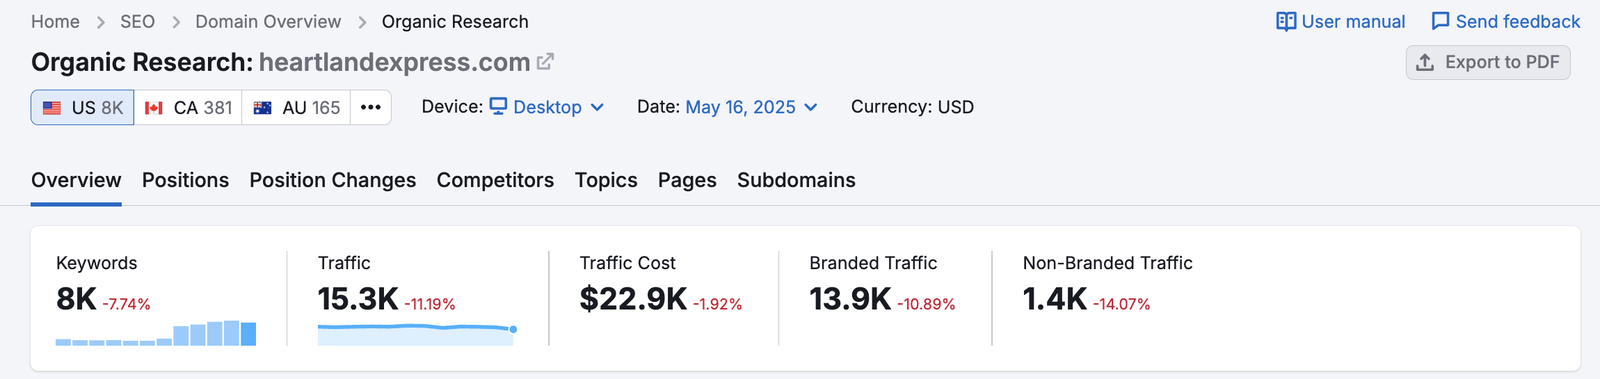Image resolution: width=1600 pixels, height=379 pixels.
Task: Click the desktop monitor device icon
Action: [498, 106]
